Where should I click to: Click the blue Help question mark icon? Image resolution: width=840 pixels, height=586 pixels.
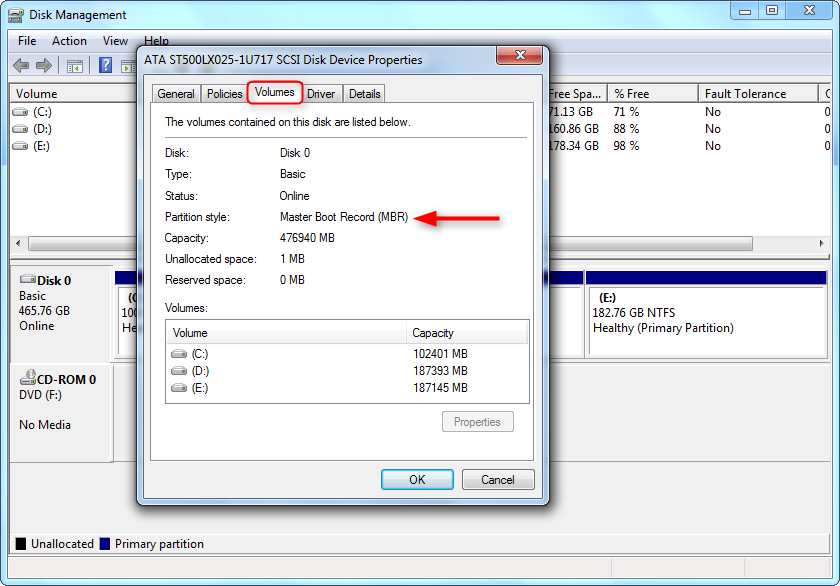pos(105,65)
